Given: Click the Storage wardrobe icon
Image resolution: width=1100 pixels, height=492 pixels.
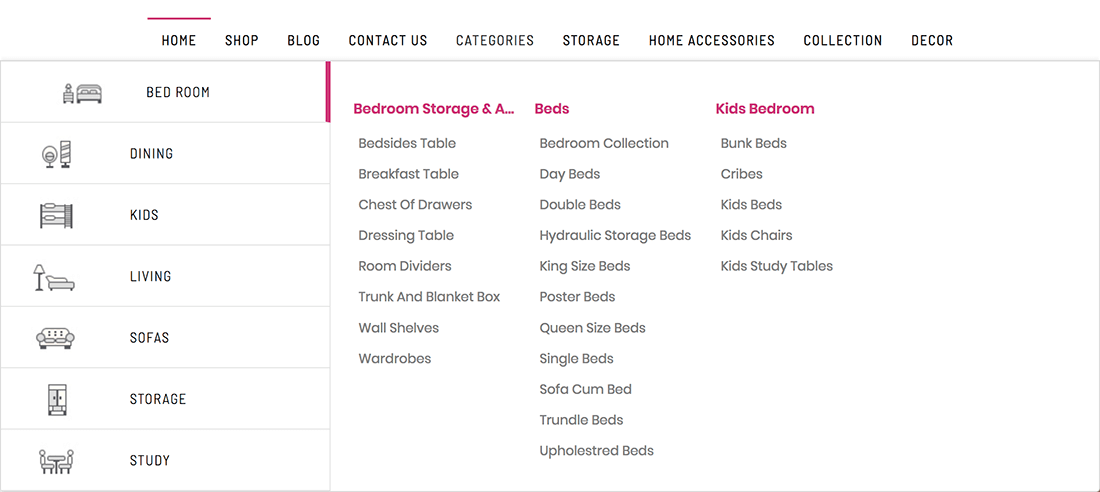Looking at the screenshot, I should tap(57, 399).
